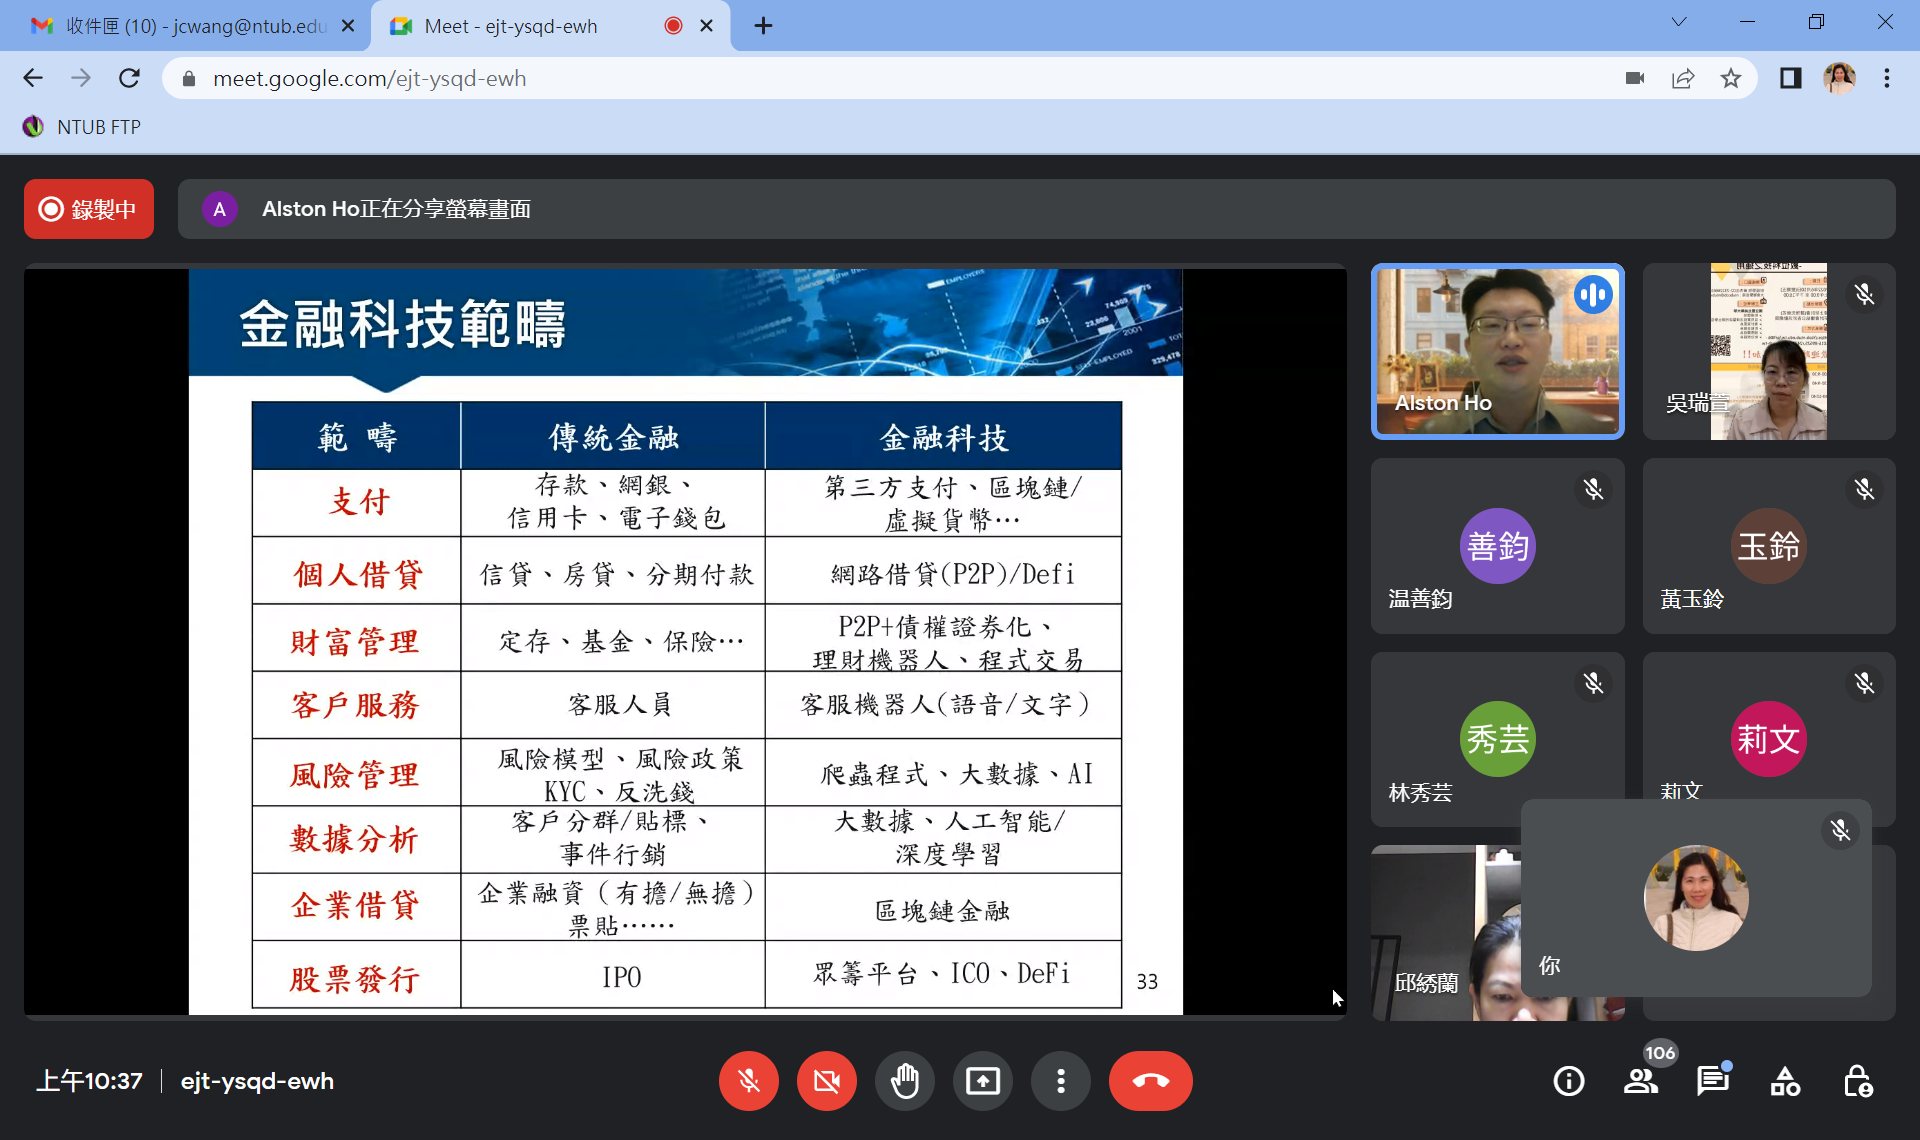Open meeting details info icon
This screenshot has width=1920, height=1140.
click(1568, 1081)
